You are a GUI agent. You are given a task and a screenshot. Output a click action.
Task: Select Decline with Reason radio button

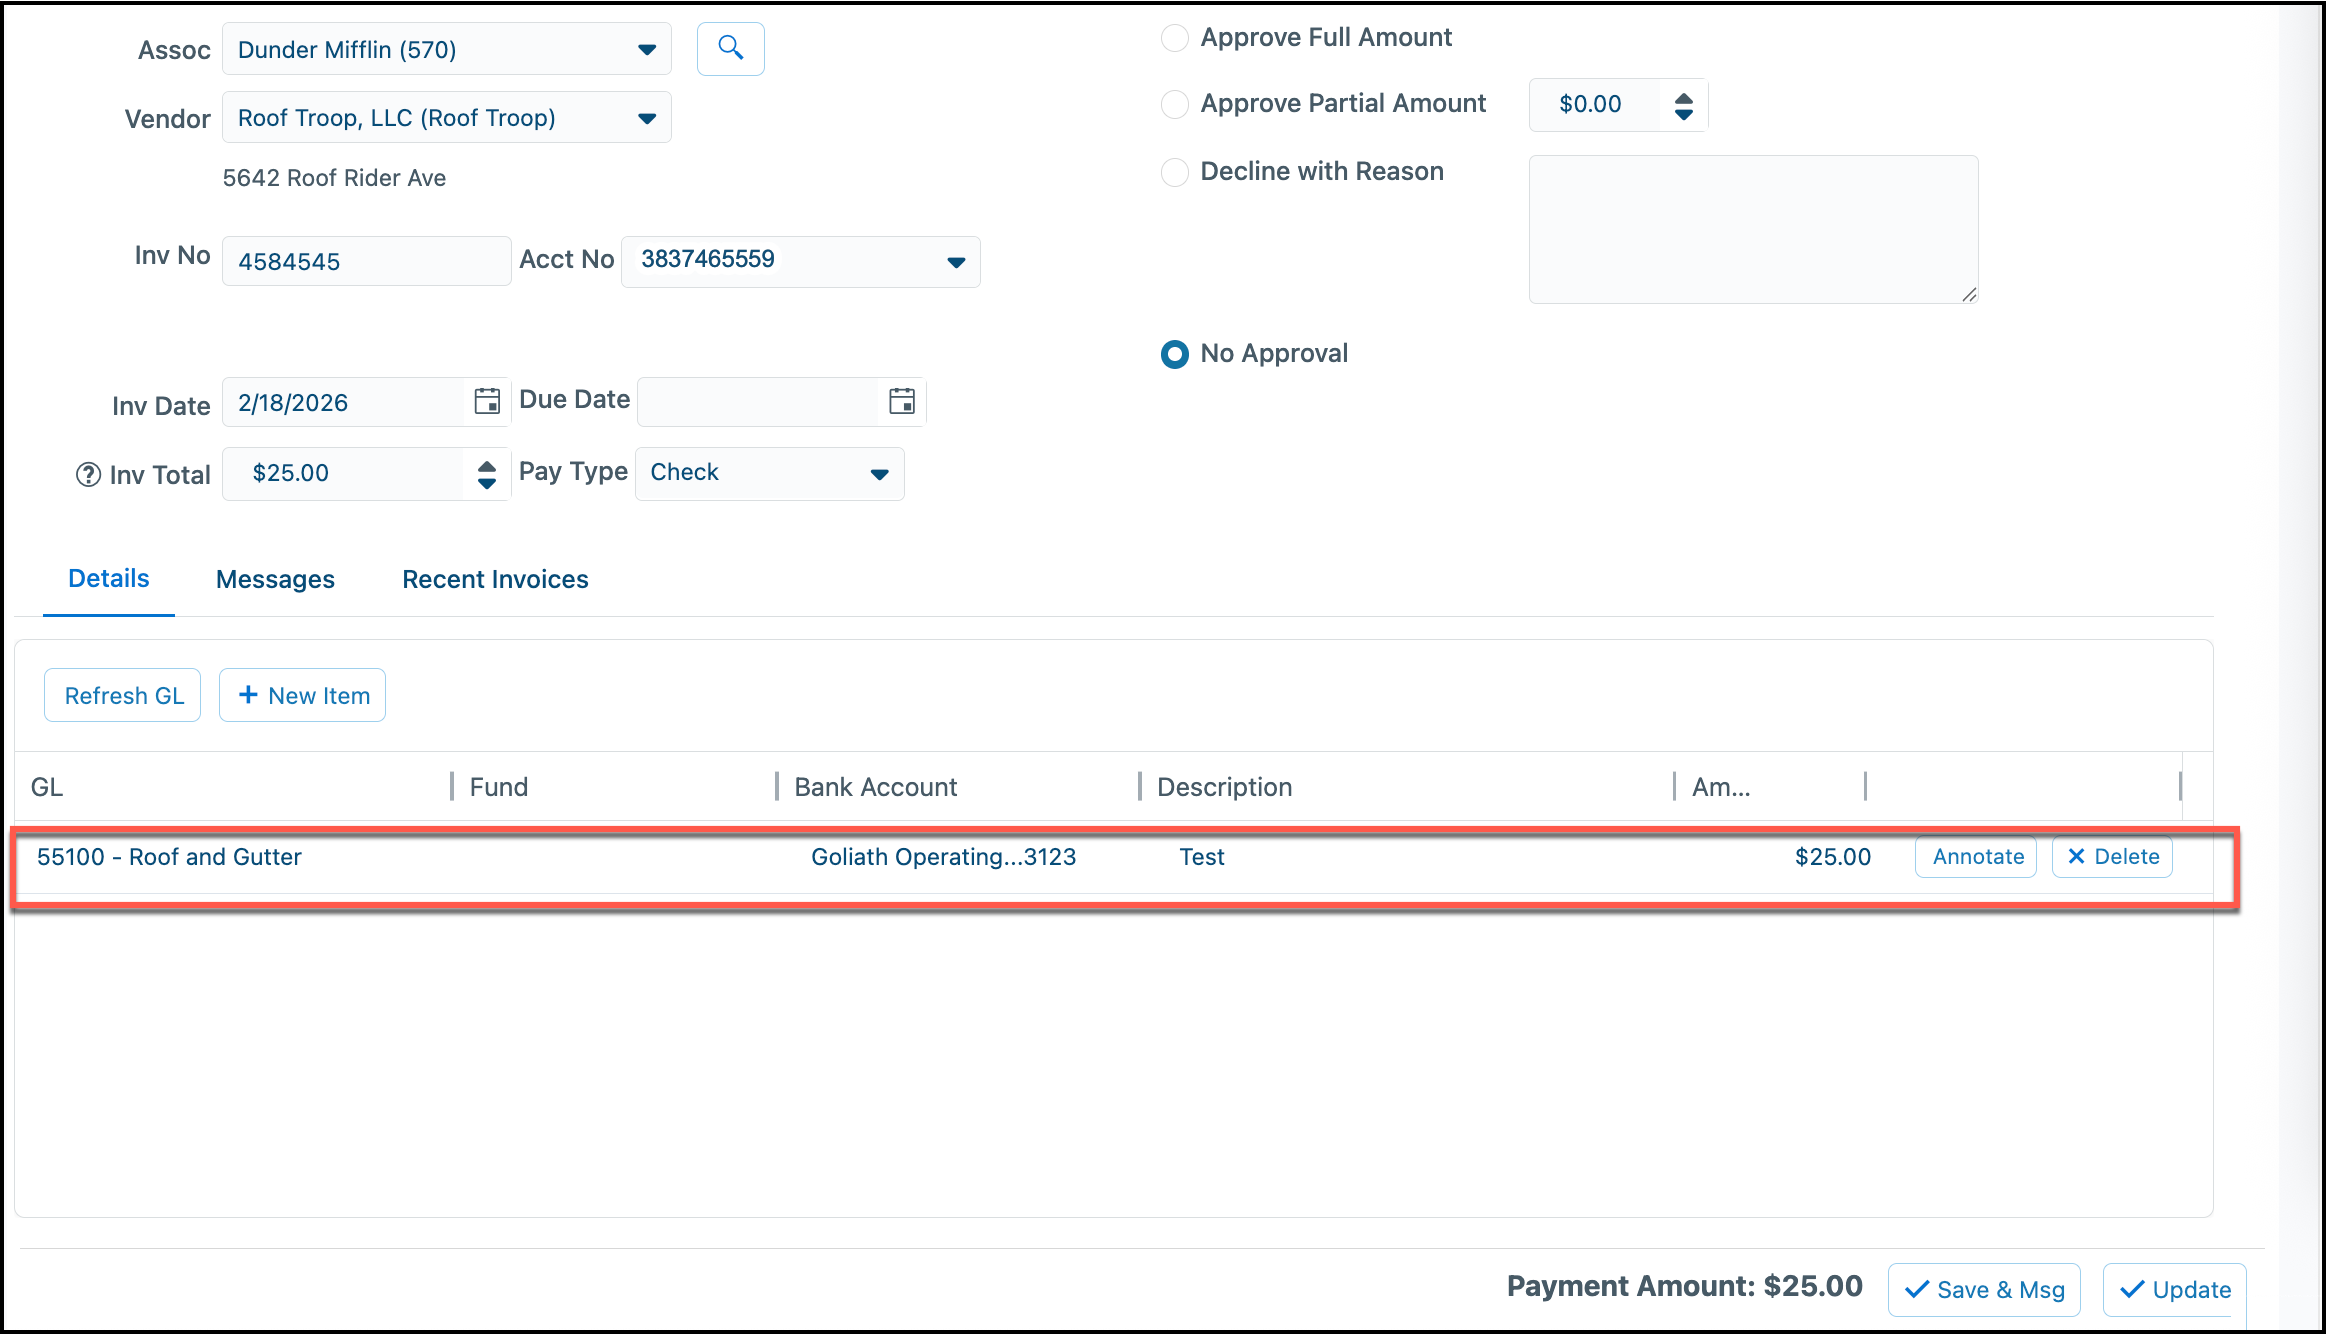pos(1174,172)
